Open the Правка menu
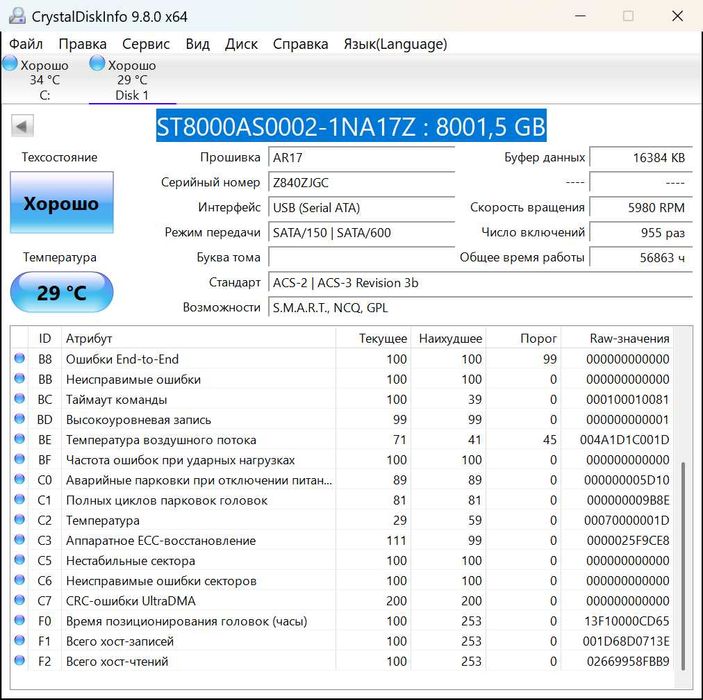The height and width of the screenshot is (700, 703). point(82,44)
